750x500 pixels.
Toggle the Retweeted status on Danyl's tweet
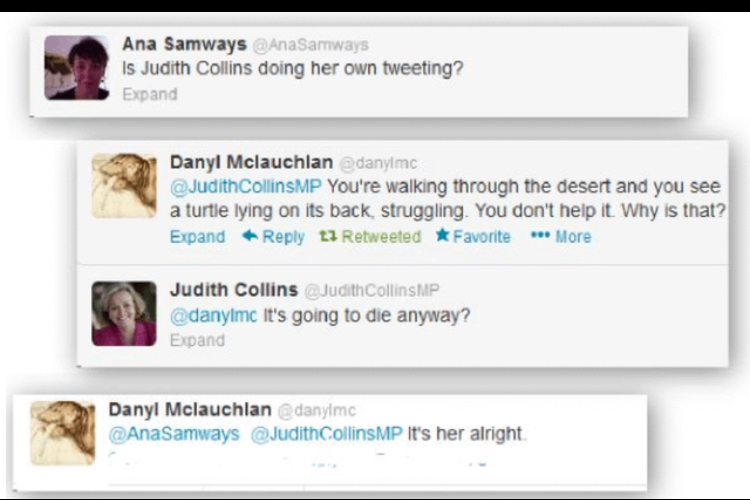coord(381,236)
